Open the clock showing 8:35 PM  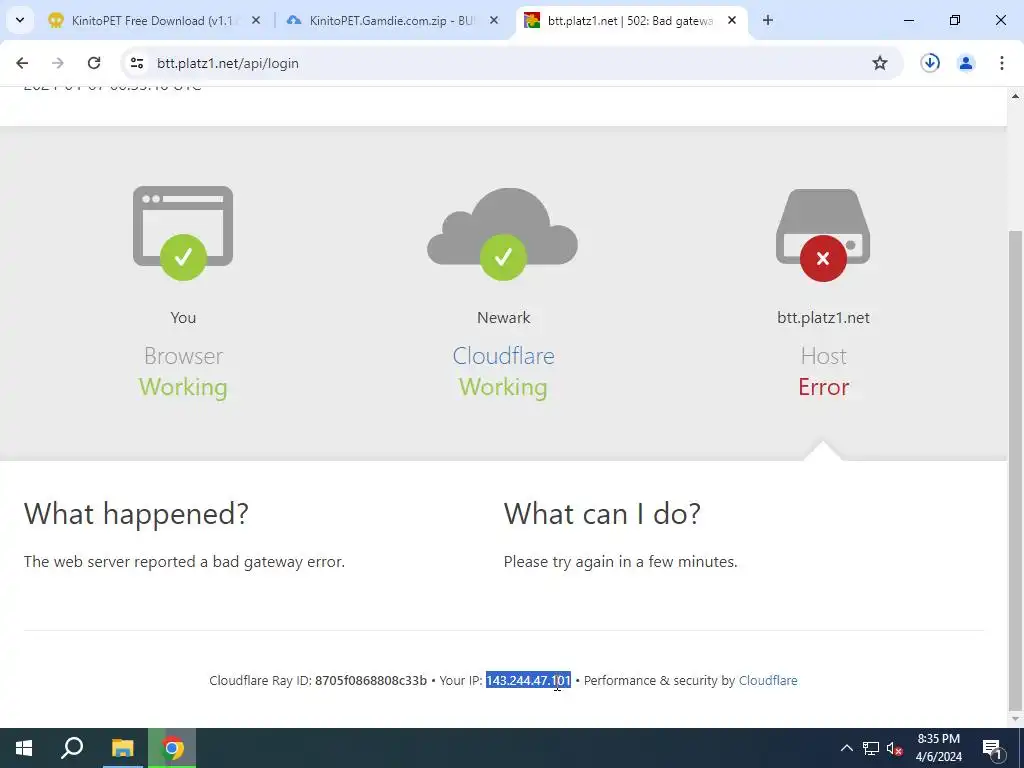pyautogui.click(x=938, y=748)
